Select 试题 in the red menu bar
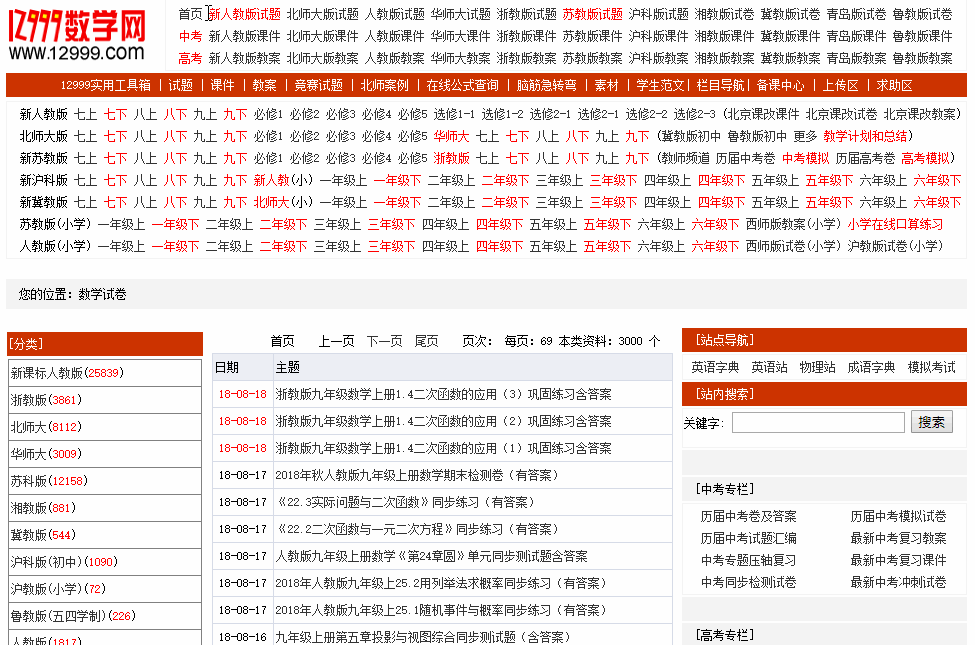 click(181, 85)
